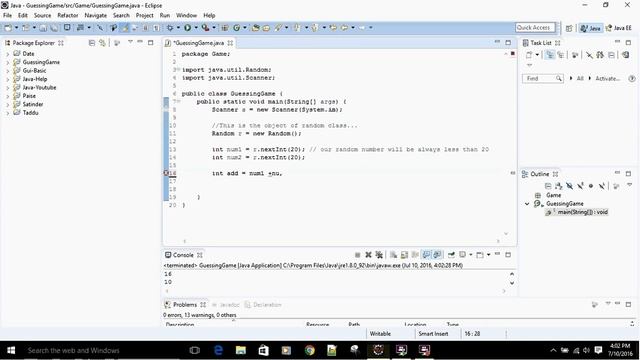
Task: Click the New file toolbar icon
Action: (x=8, y=28)
